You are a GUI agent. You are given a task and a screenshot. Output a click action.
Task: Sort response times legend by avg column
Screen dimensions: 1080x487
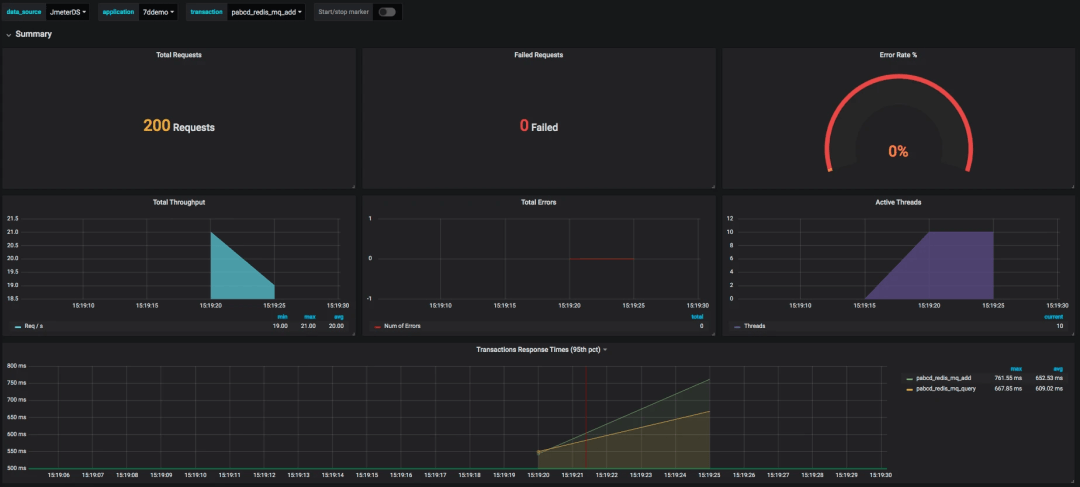[x=1058, y=369]
